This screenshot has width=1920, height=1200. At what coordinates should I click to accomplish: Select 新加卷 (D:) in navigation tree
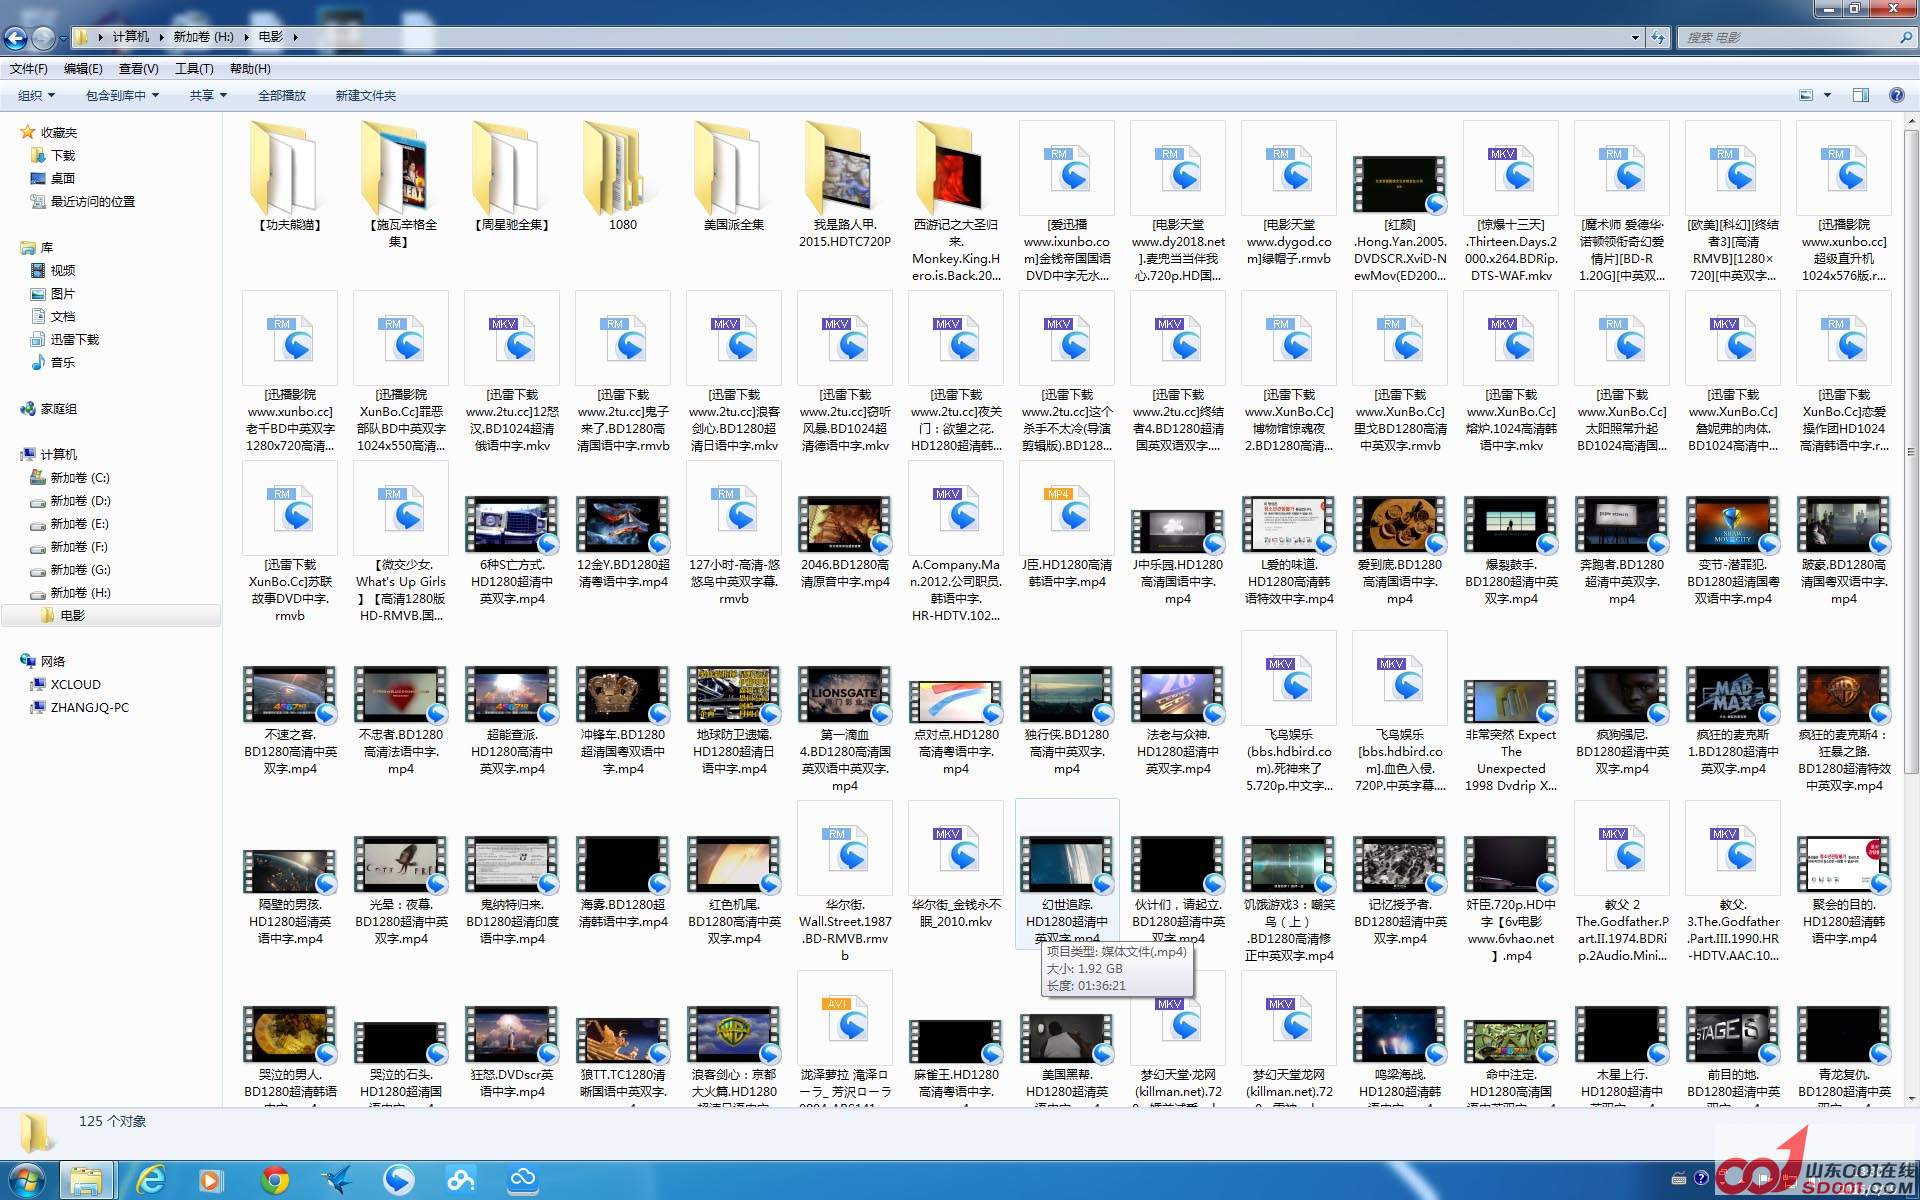click(x=80, y=500)
